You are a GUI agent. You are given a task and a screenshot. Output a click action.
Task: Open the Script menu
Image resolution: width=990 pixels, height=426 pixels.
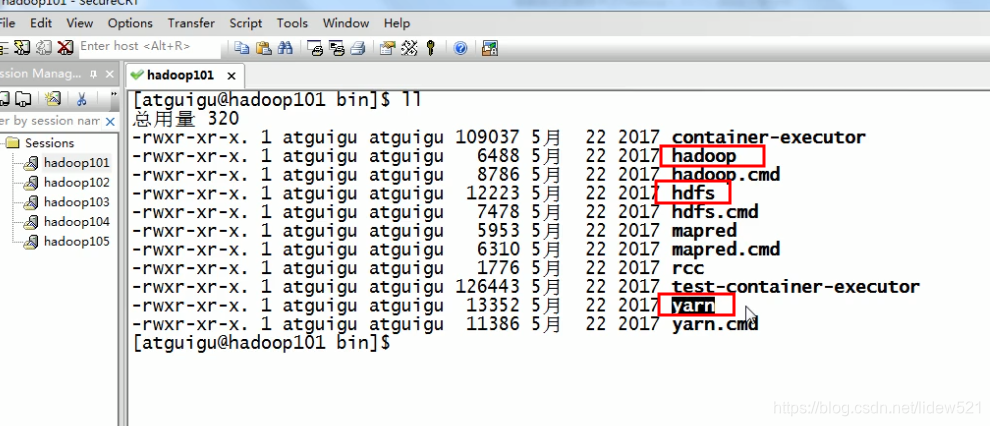click(246, 23)
